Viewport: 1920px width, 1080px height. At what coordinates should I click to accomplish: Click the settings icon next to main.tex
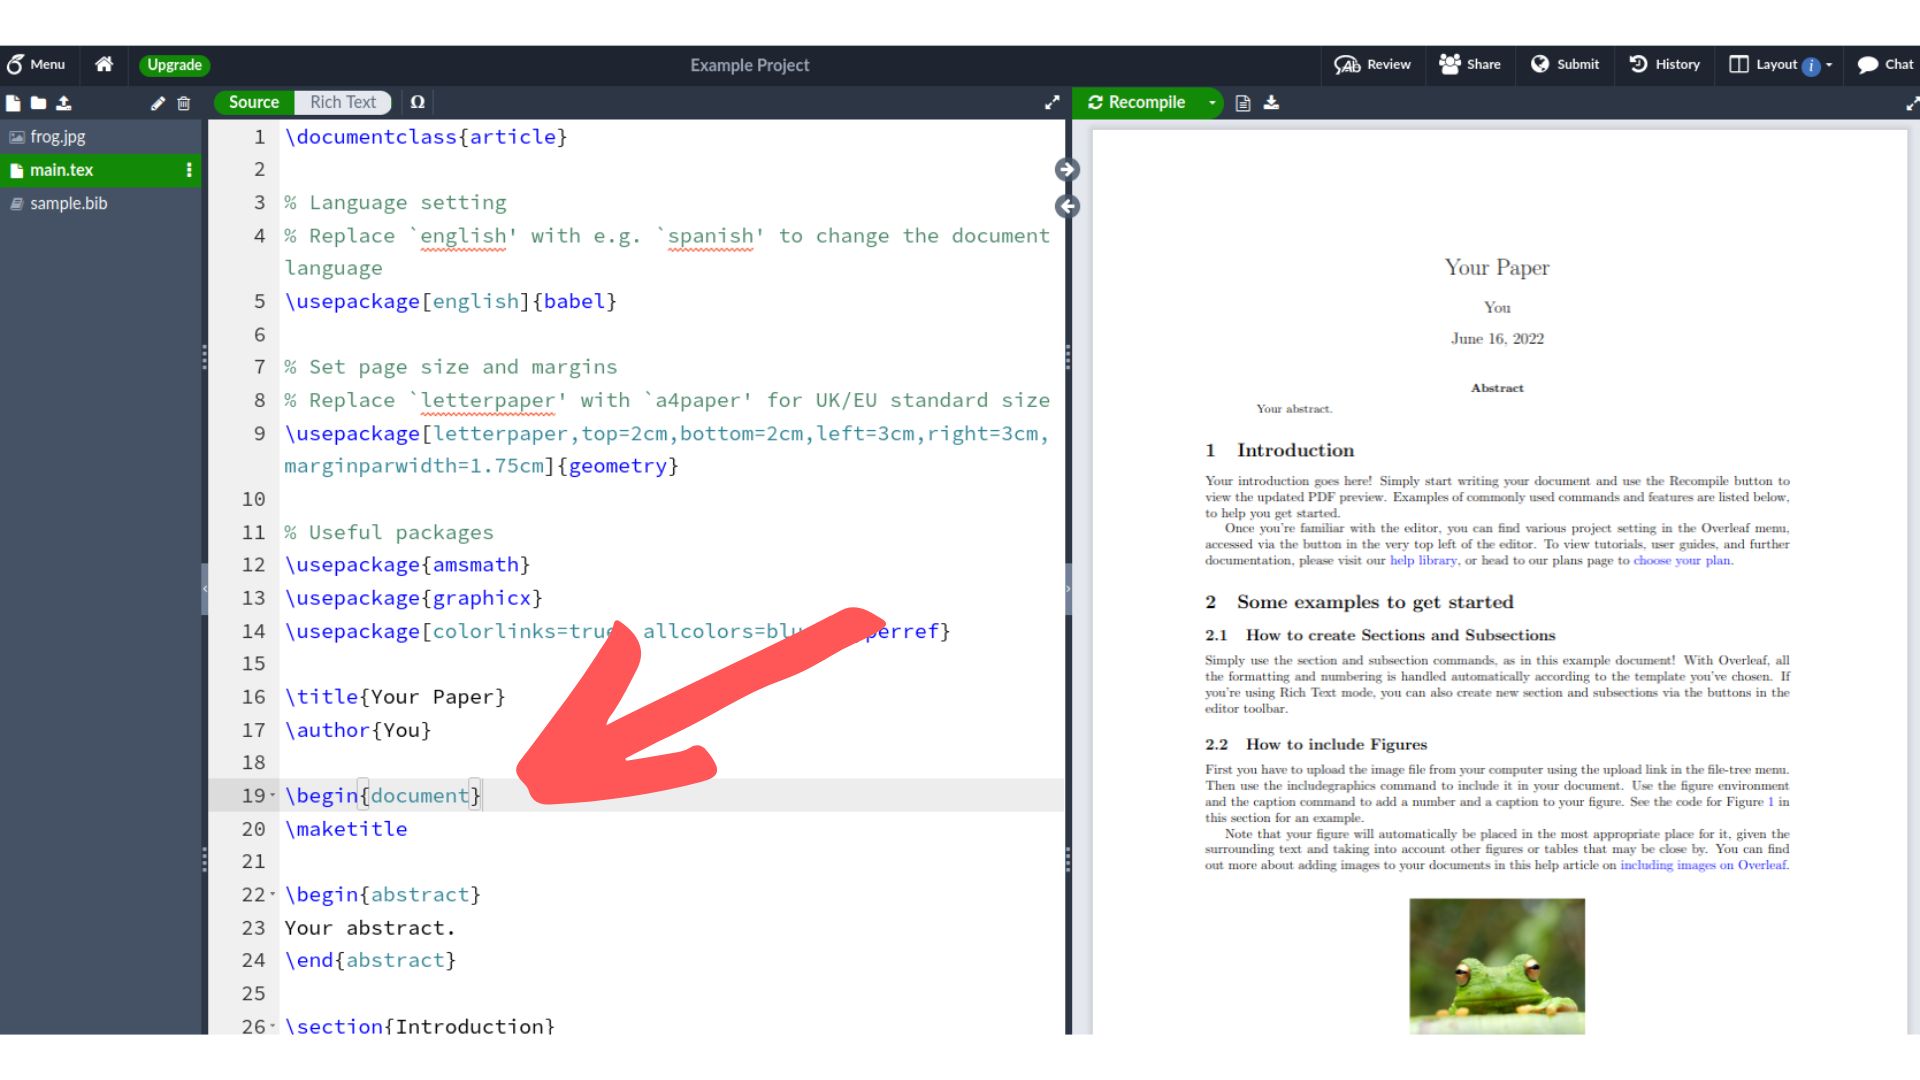tap(189, 169)
